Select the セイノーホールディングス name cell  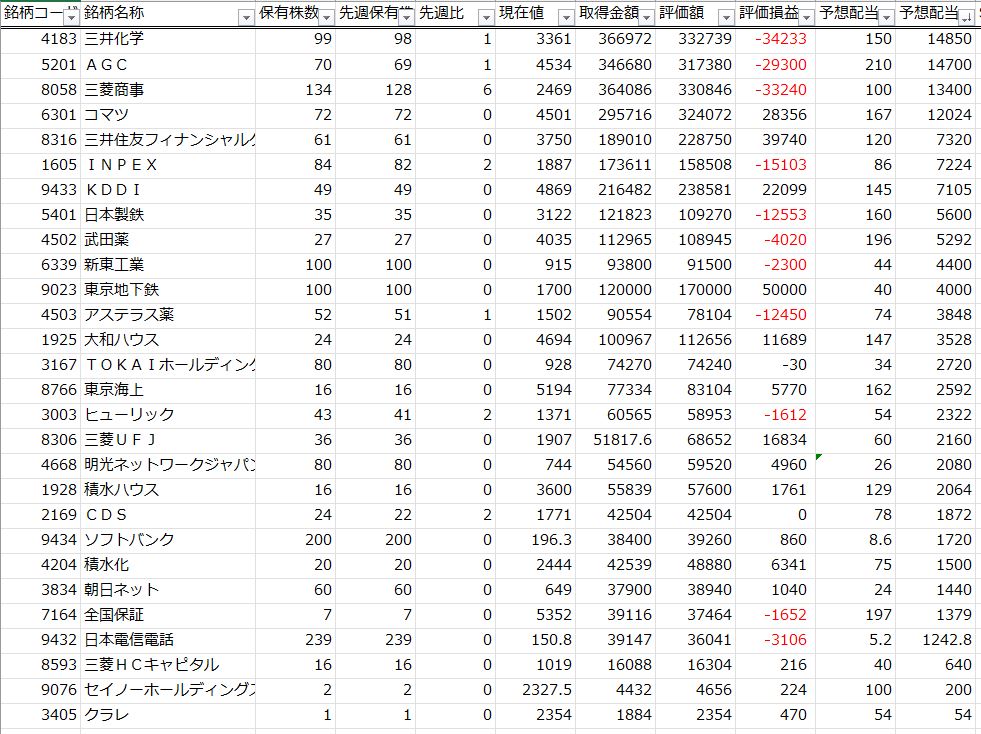(168, 690)
